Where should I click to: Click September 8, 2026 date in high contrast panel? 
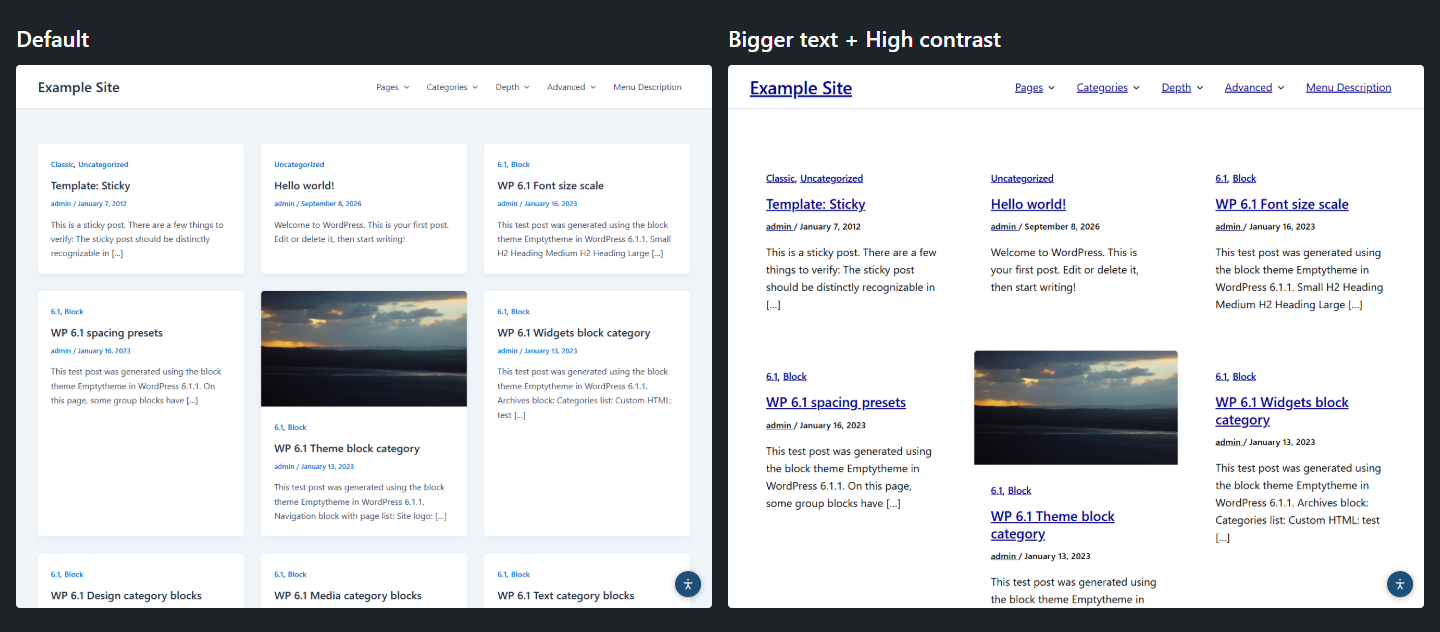(x=1062, y=226)
